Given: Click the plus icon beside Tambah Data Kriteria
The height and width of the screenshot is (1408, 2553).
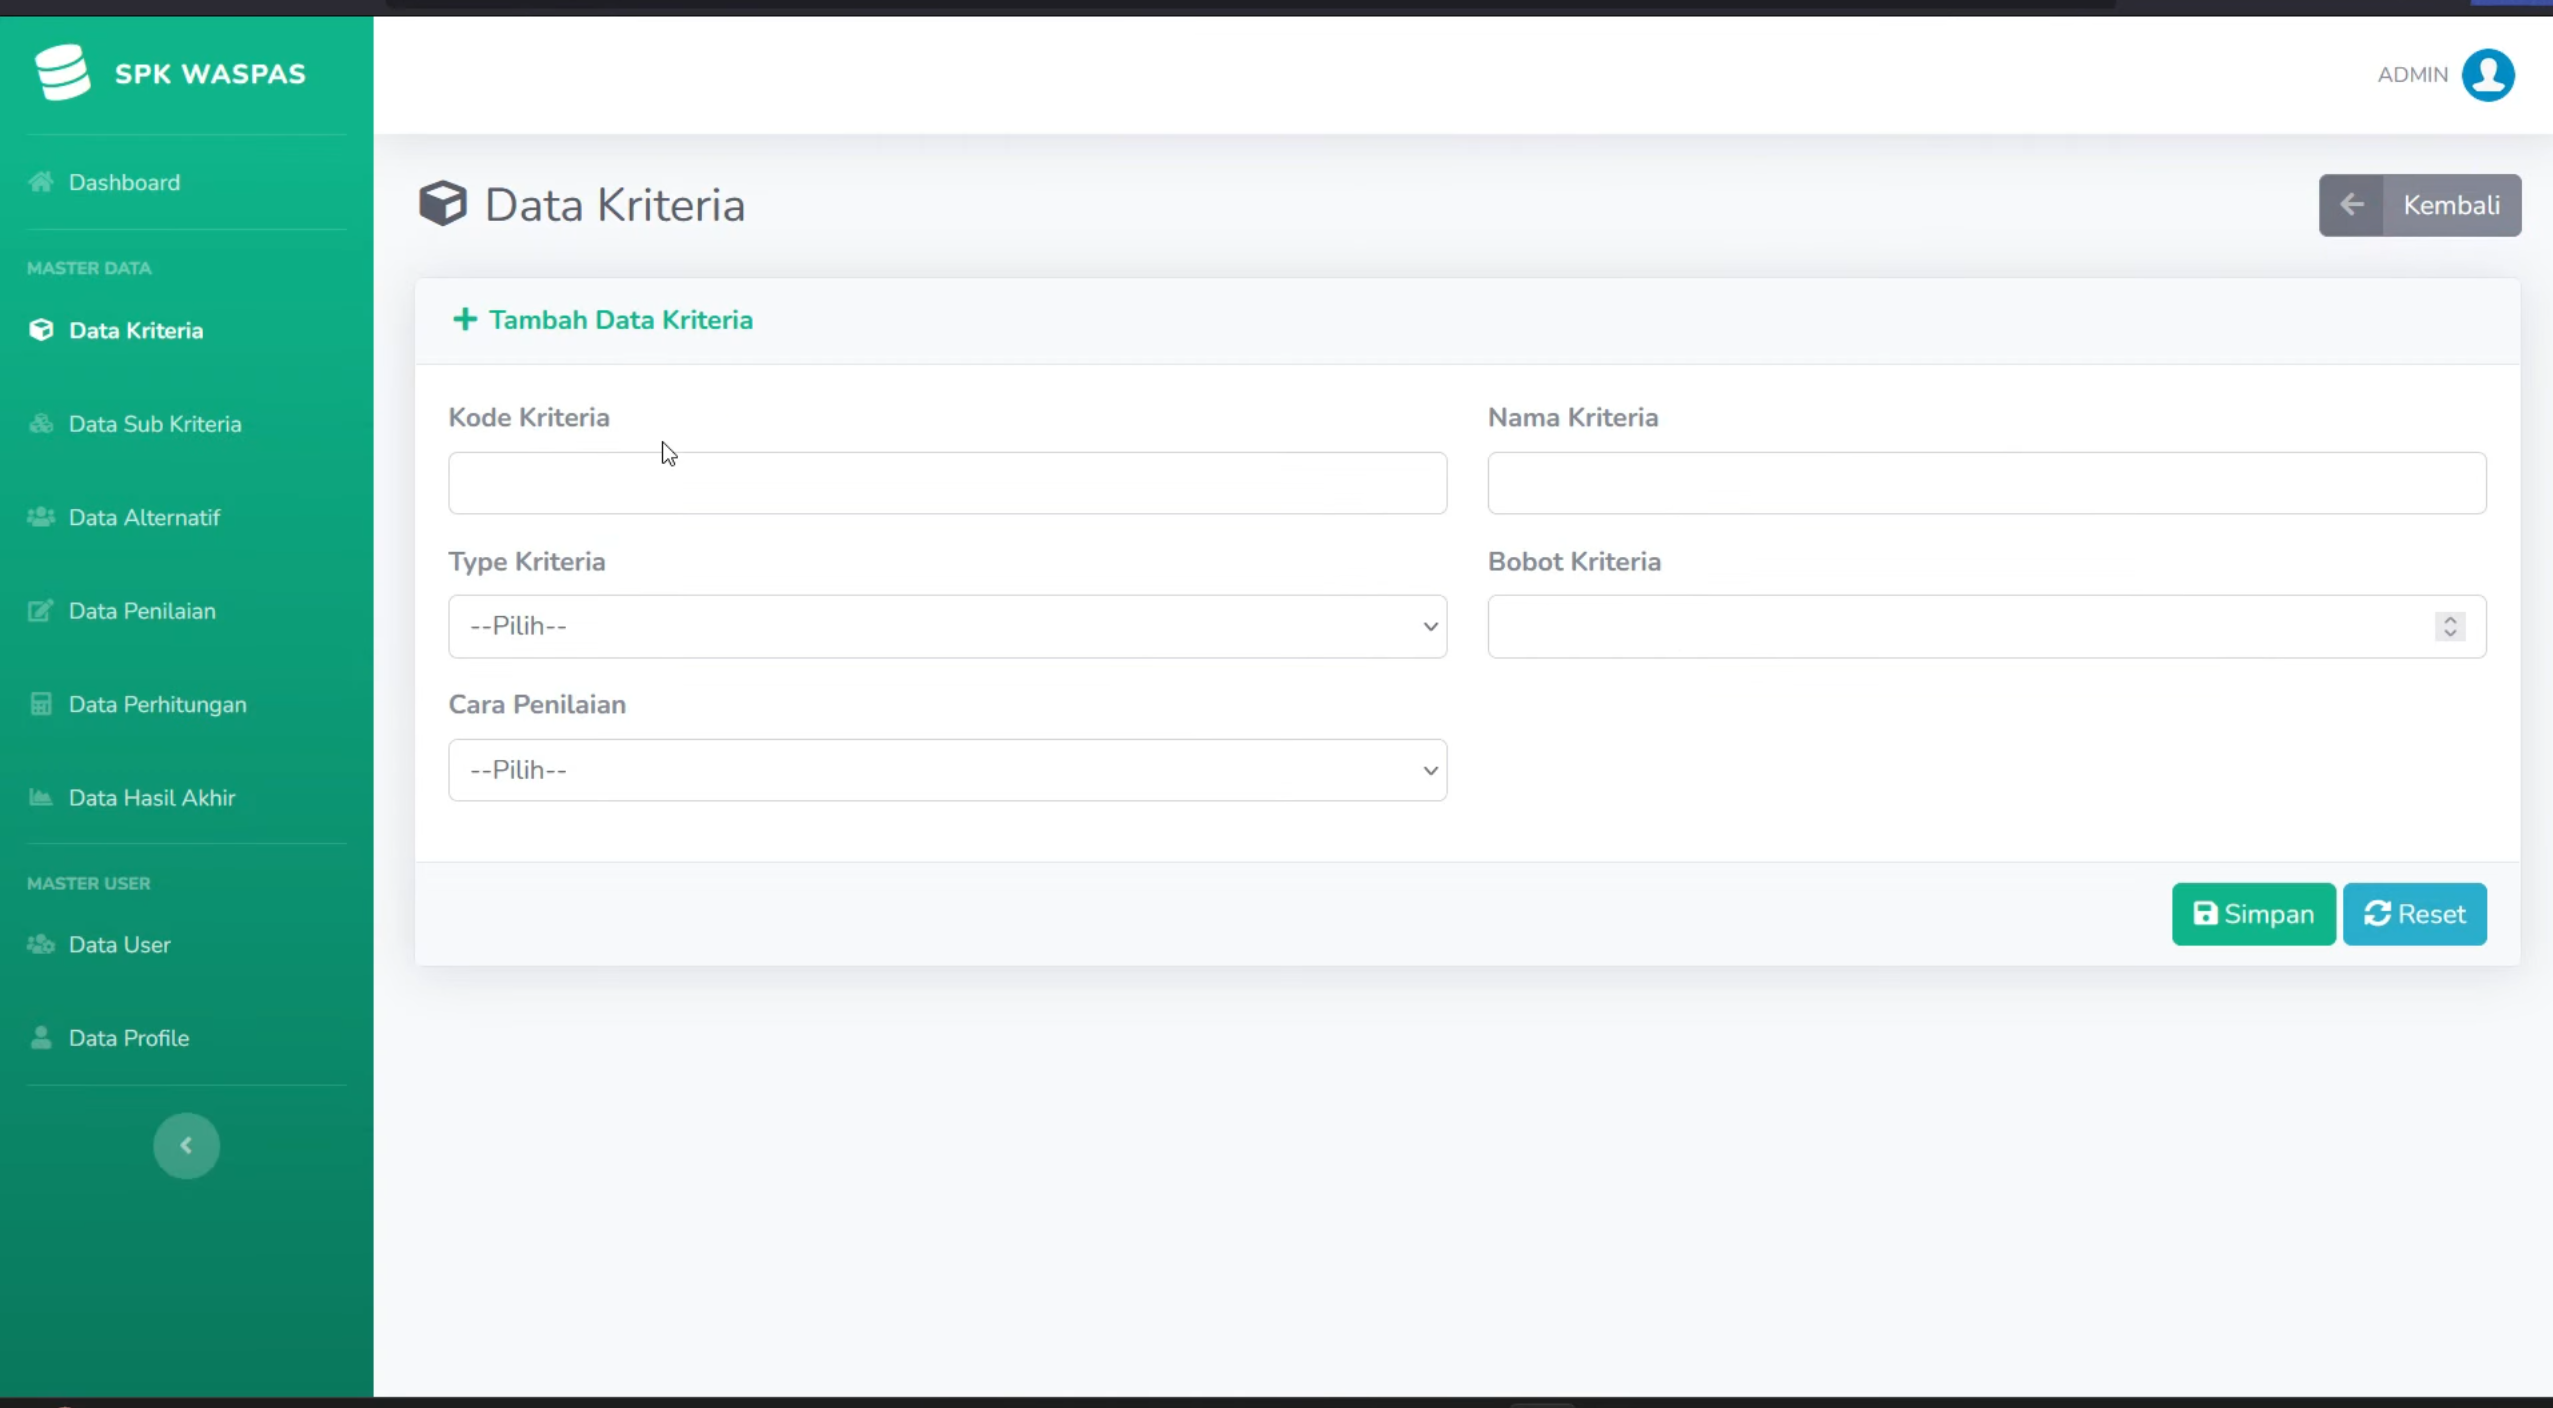Looking at the screenshot, I should pos(464,319).
